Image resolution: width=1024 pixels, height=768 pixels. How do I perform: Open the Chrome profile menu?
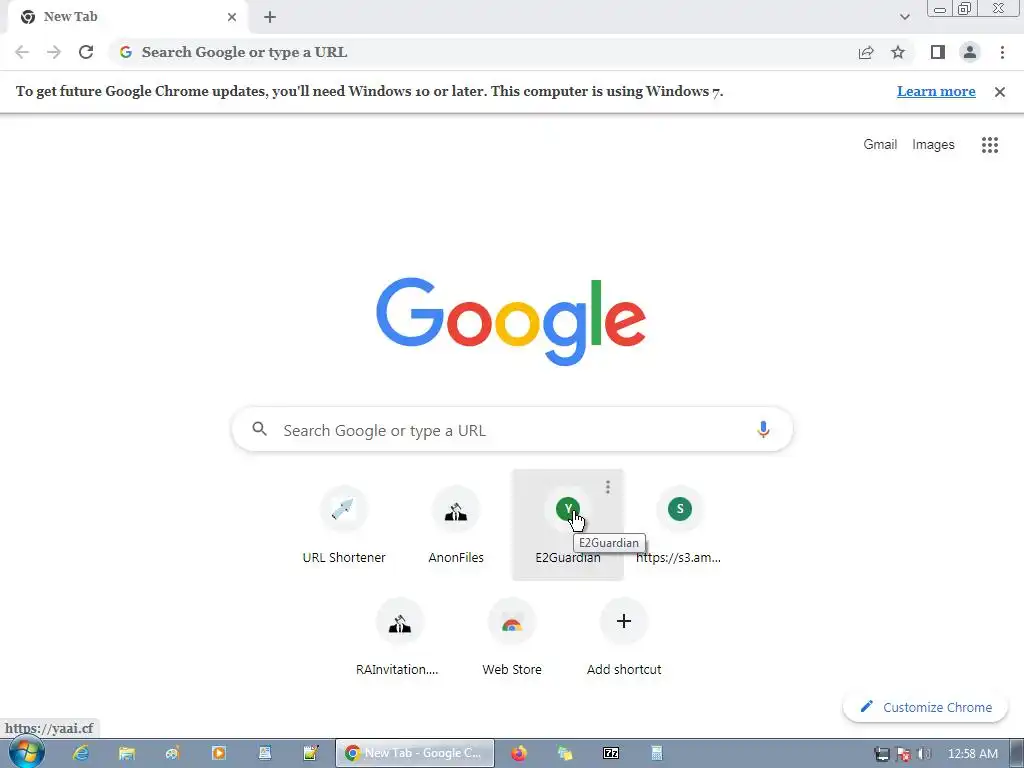(x=970, y=52)
